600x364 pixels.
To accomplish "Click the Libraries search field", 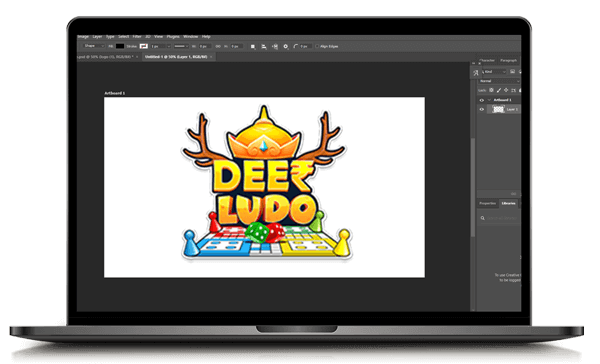I will pyautogui.click(x=499, y=218).
